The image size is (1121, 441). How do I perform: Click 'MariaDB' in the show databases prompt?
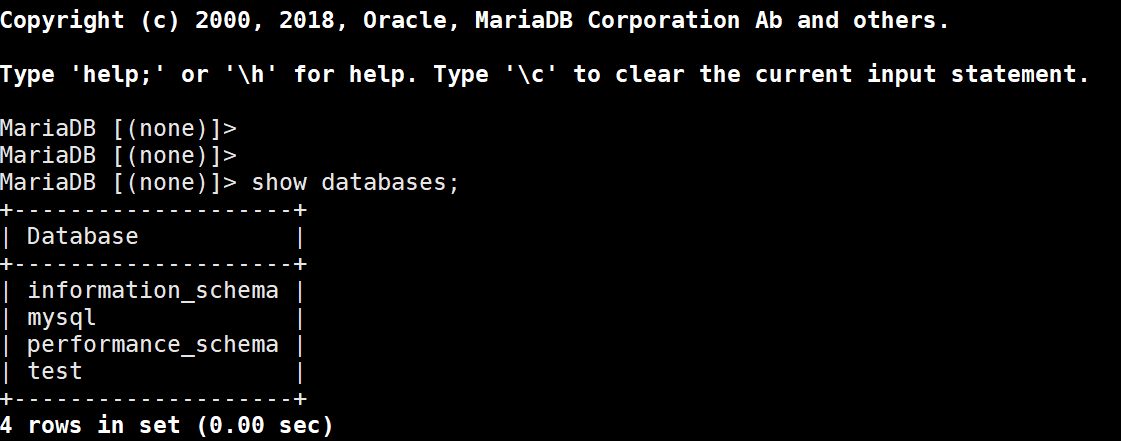pos(48,182)
